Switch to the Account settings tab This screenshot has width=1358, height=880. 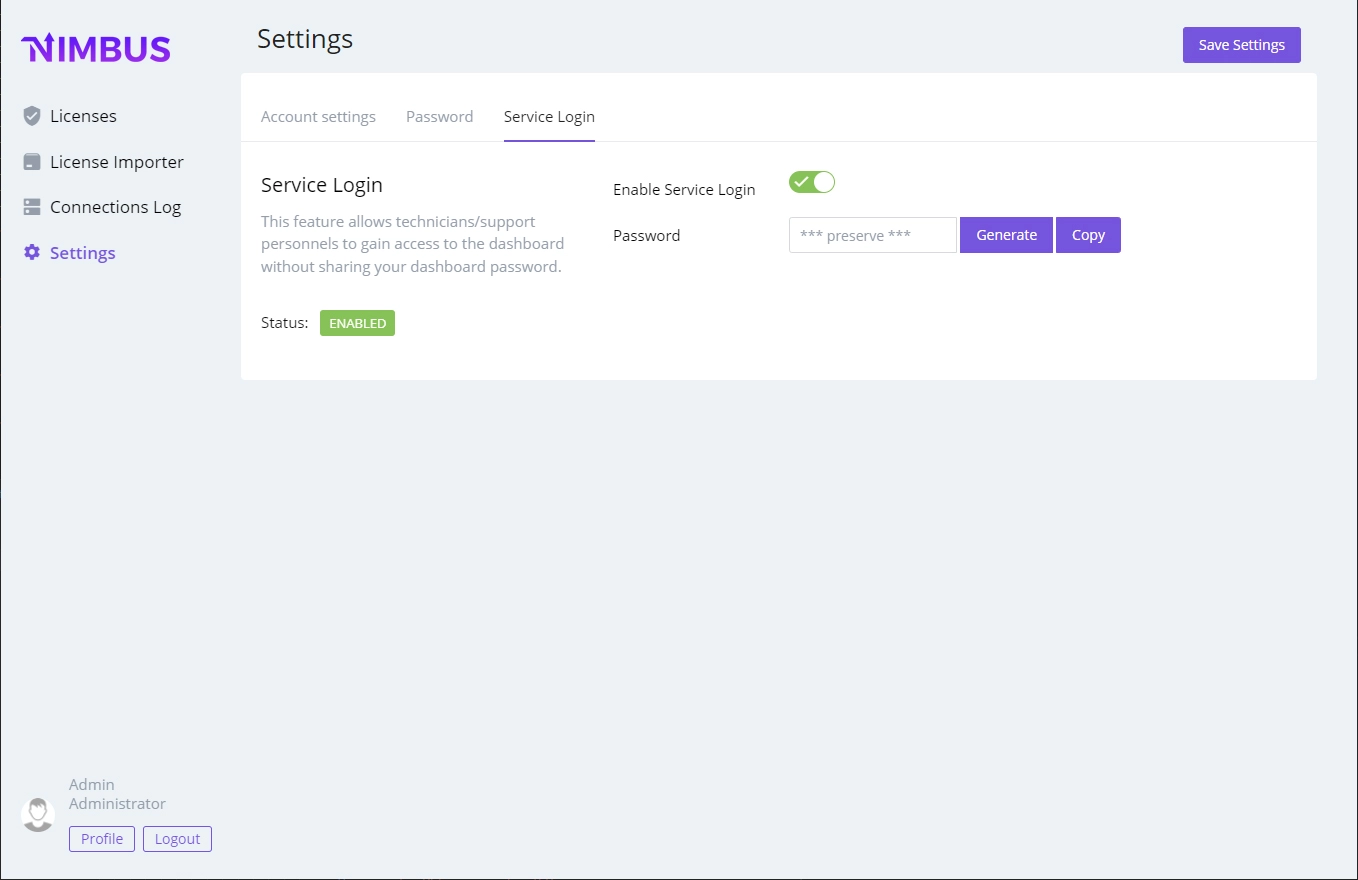pos(318,116)
